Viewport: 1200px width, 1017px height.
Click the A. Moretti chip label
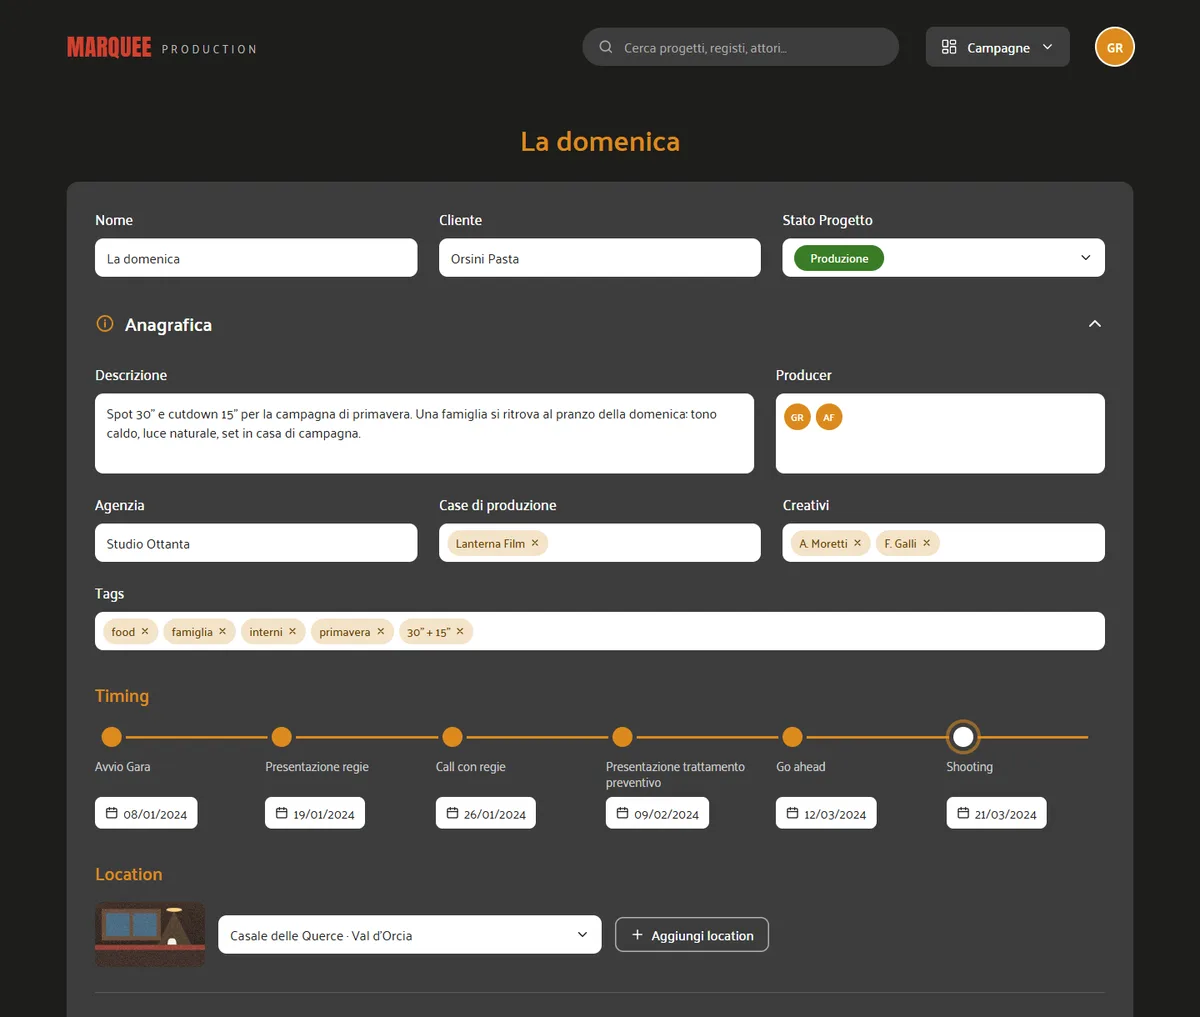tap(824, 544)
